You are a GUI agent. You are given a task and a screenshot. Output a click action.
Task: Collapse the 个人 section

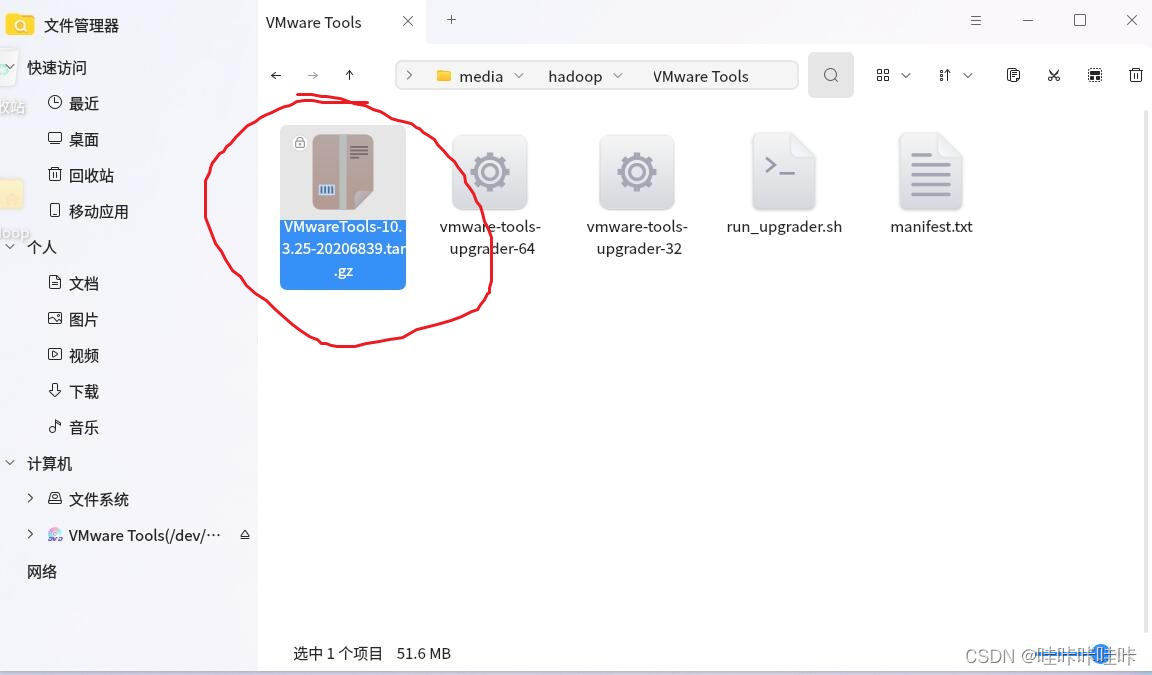point(10,247)
